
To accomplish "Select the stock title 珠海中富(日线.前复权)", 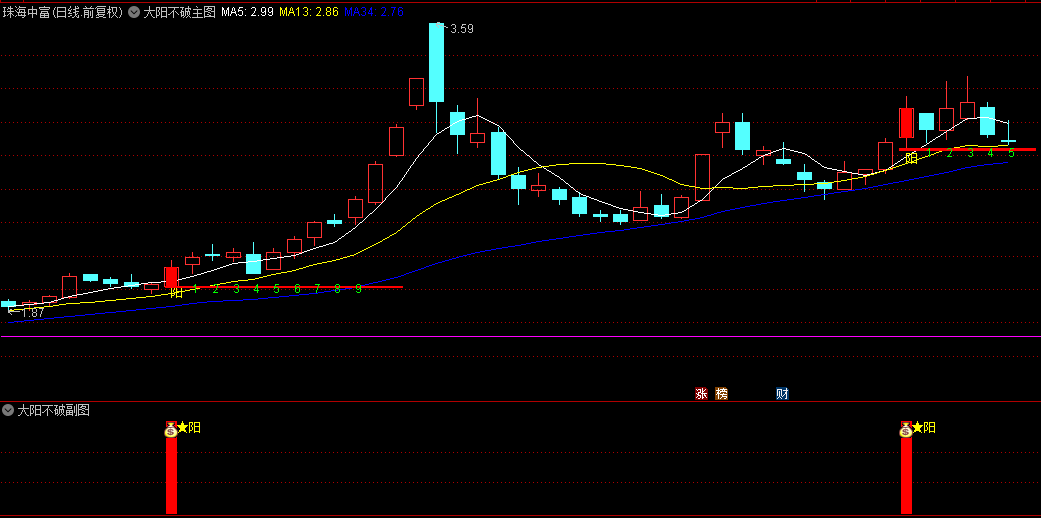I will (62, 12).
